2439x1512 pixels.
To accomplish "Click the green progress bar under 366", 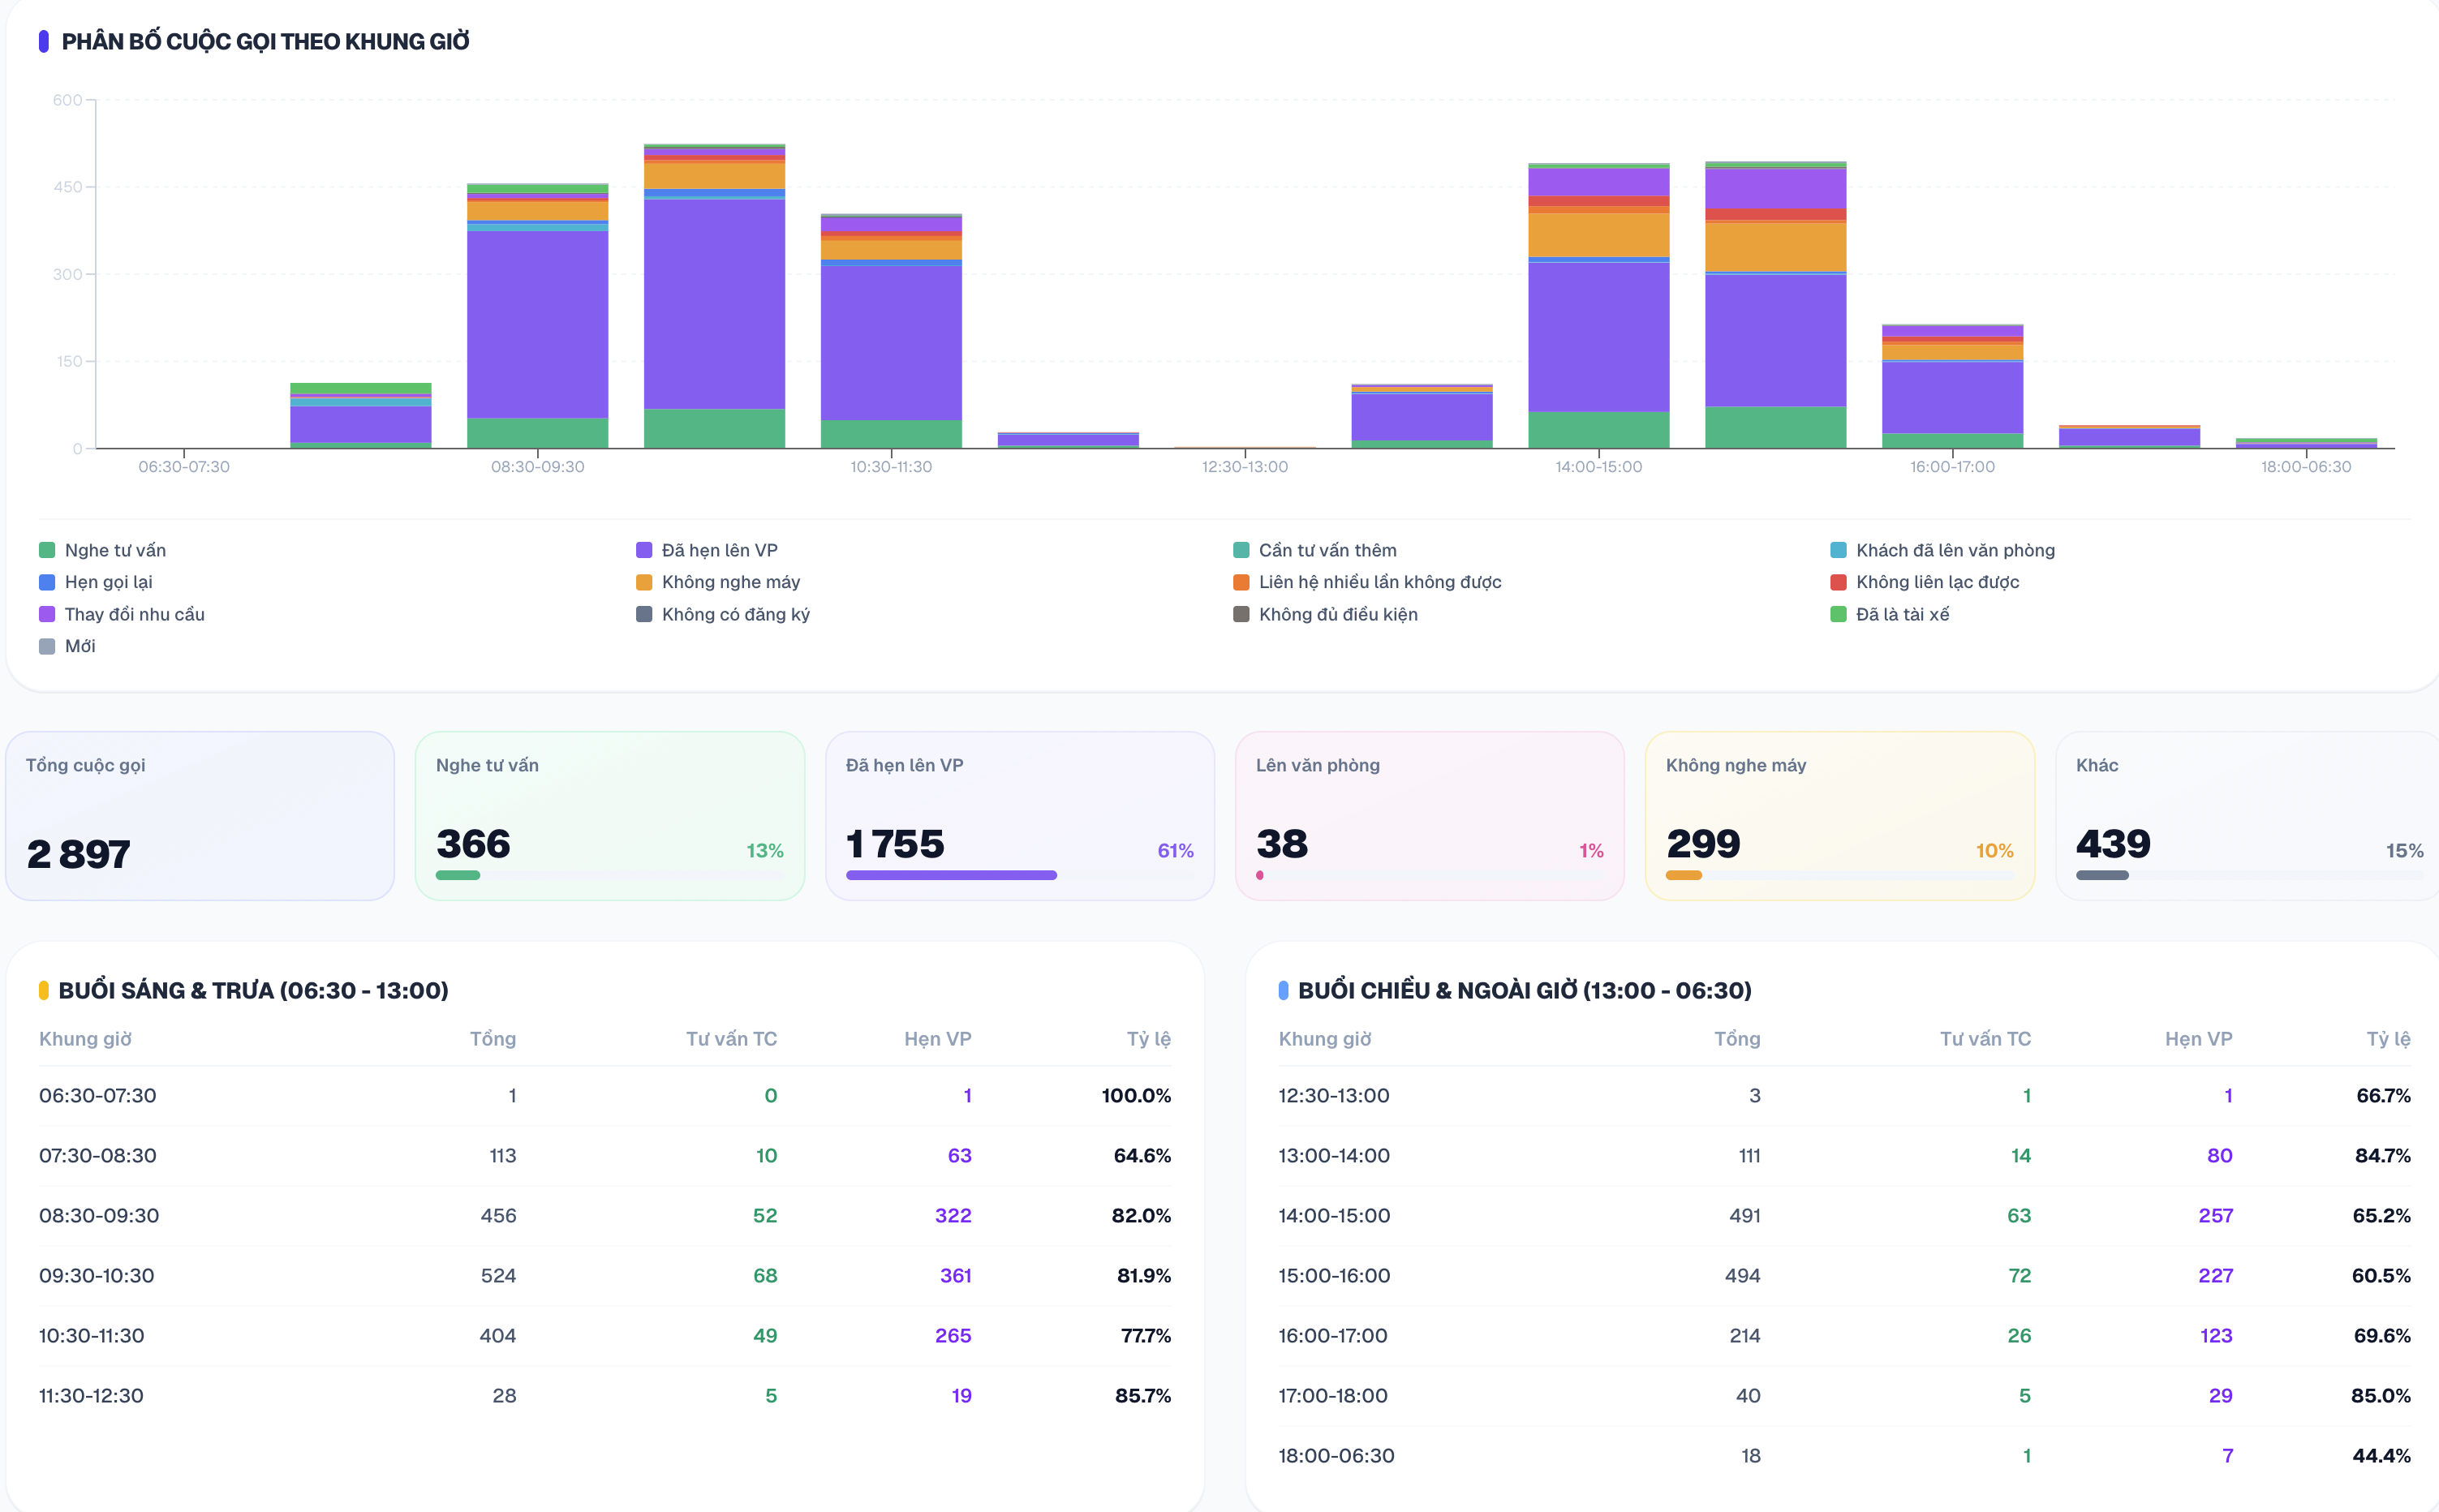I will point(458,875).
